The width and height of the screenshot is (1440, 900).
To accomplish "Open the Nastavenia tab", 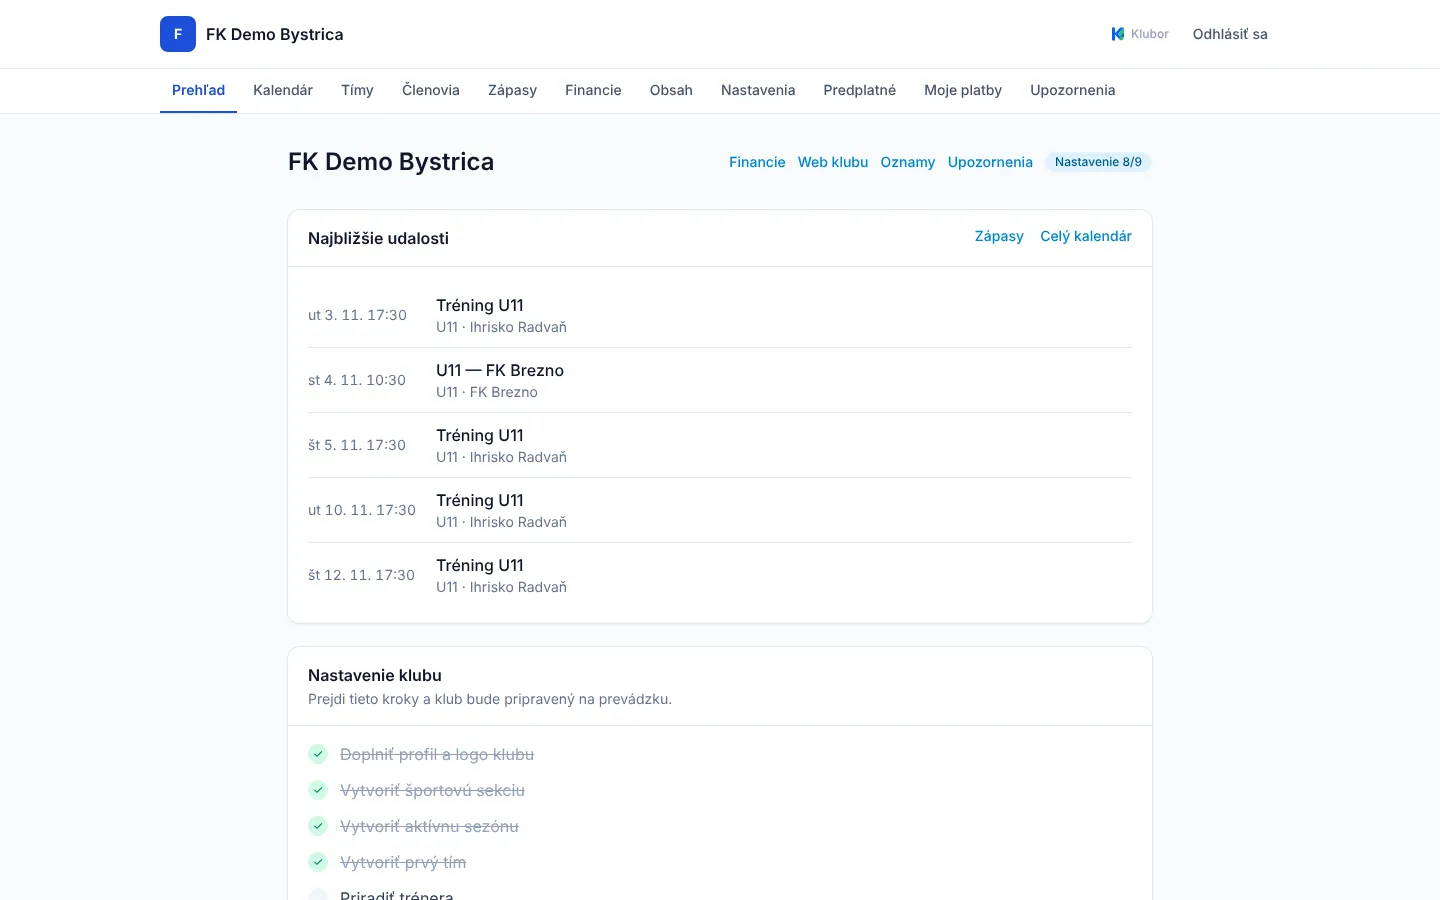I will 758,90.
